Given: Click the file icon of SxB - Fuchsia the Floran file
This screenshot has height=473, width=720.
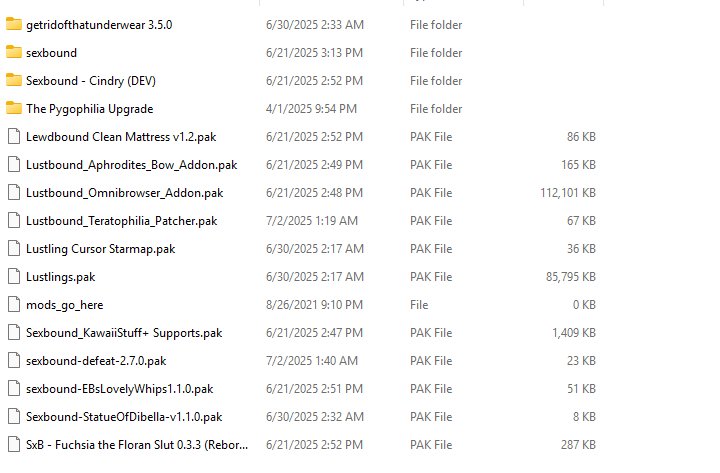Looking at the screenshot, I should [14, 445].
